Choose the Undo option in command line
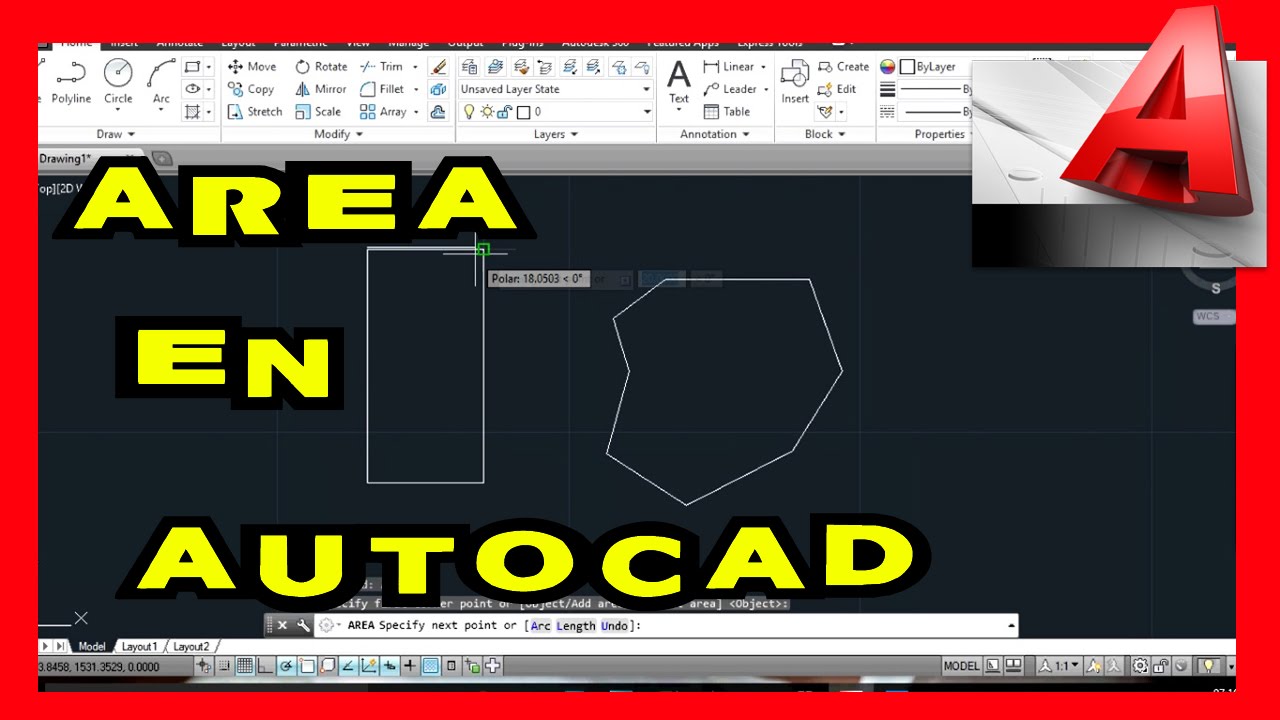The height and width of the screenshot is (720, 1280). click(x=615, y=626)
